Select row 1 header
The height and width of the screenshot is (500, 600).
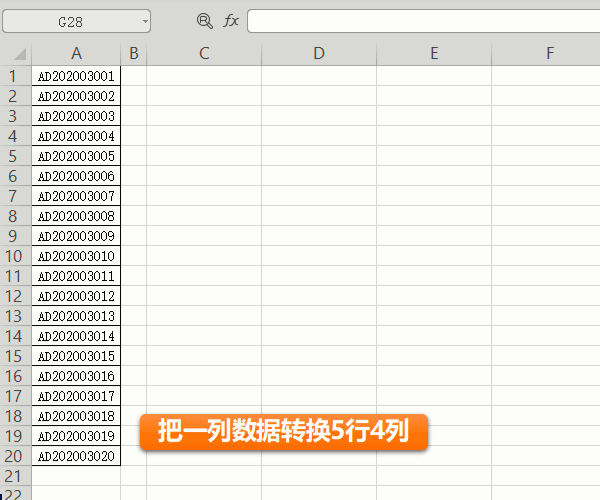[14, 76]
